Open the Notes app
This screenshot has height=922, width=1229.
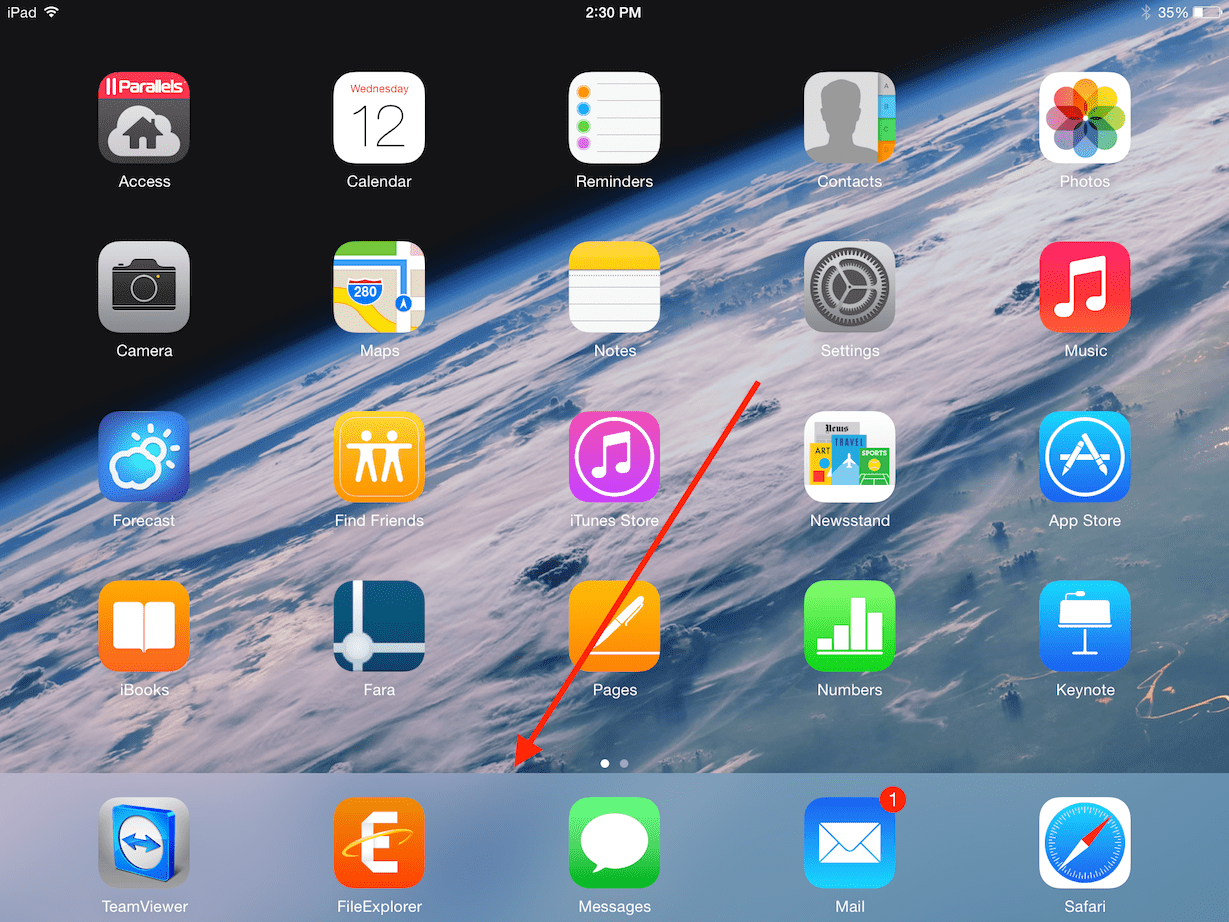pos(614,287)
